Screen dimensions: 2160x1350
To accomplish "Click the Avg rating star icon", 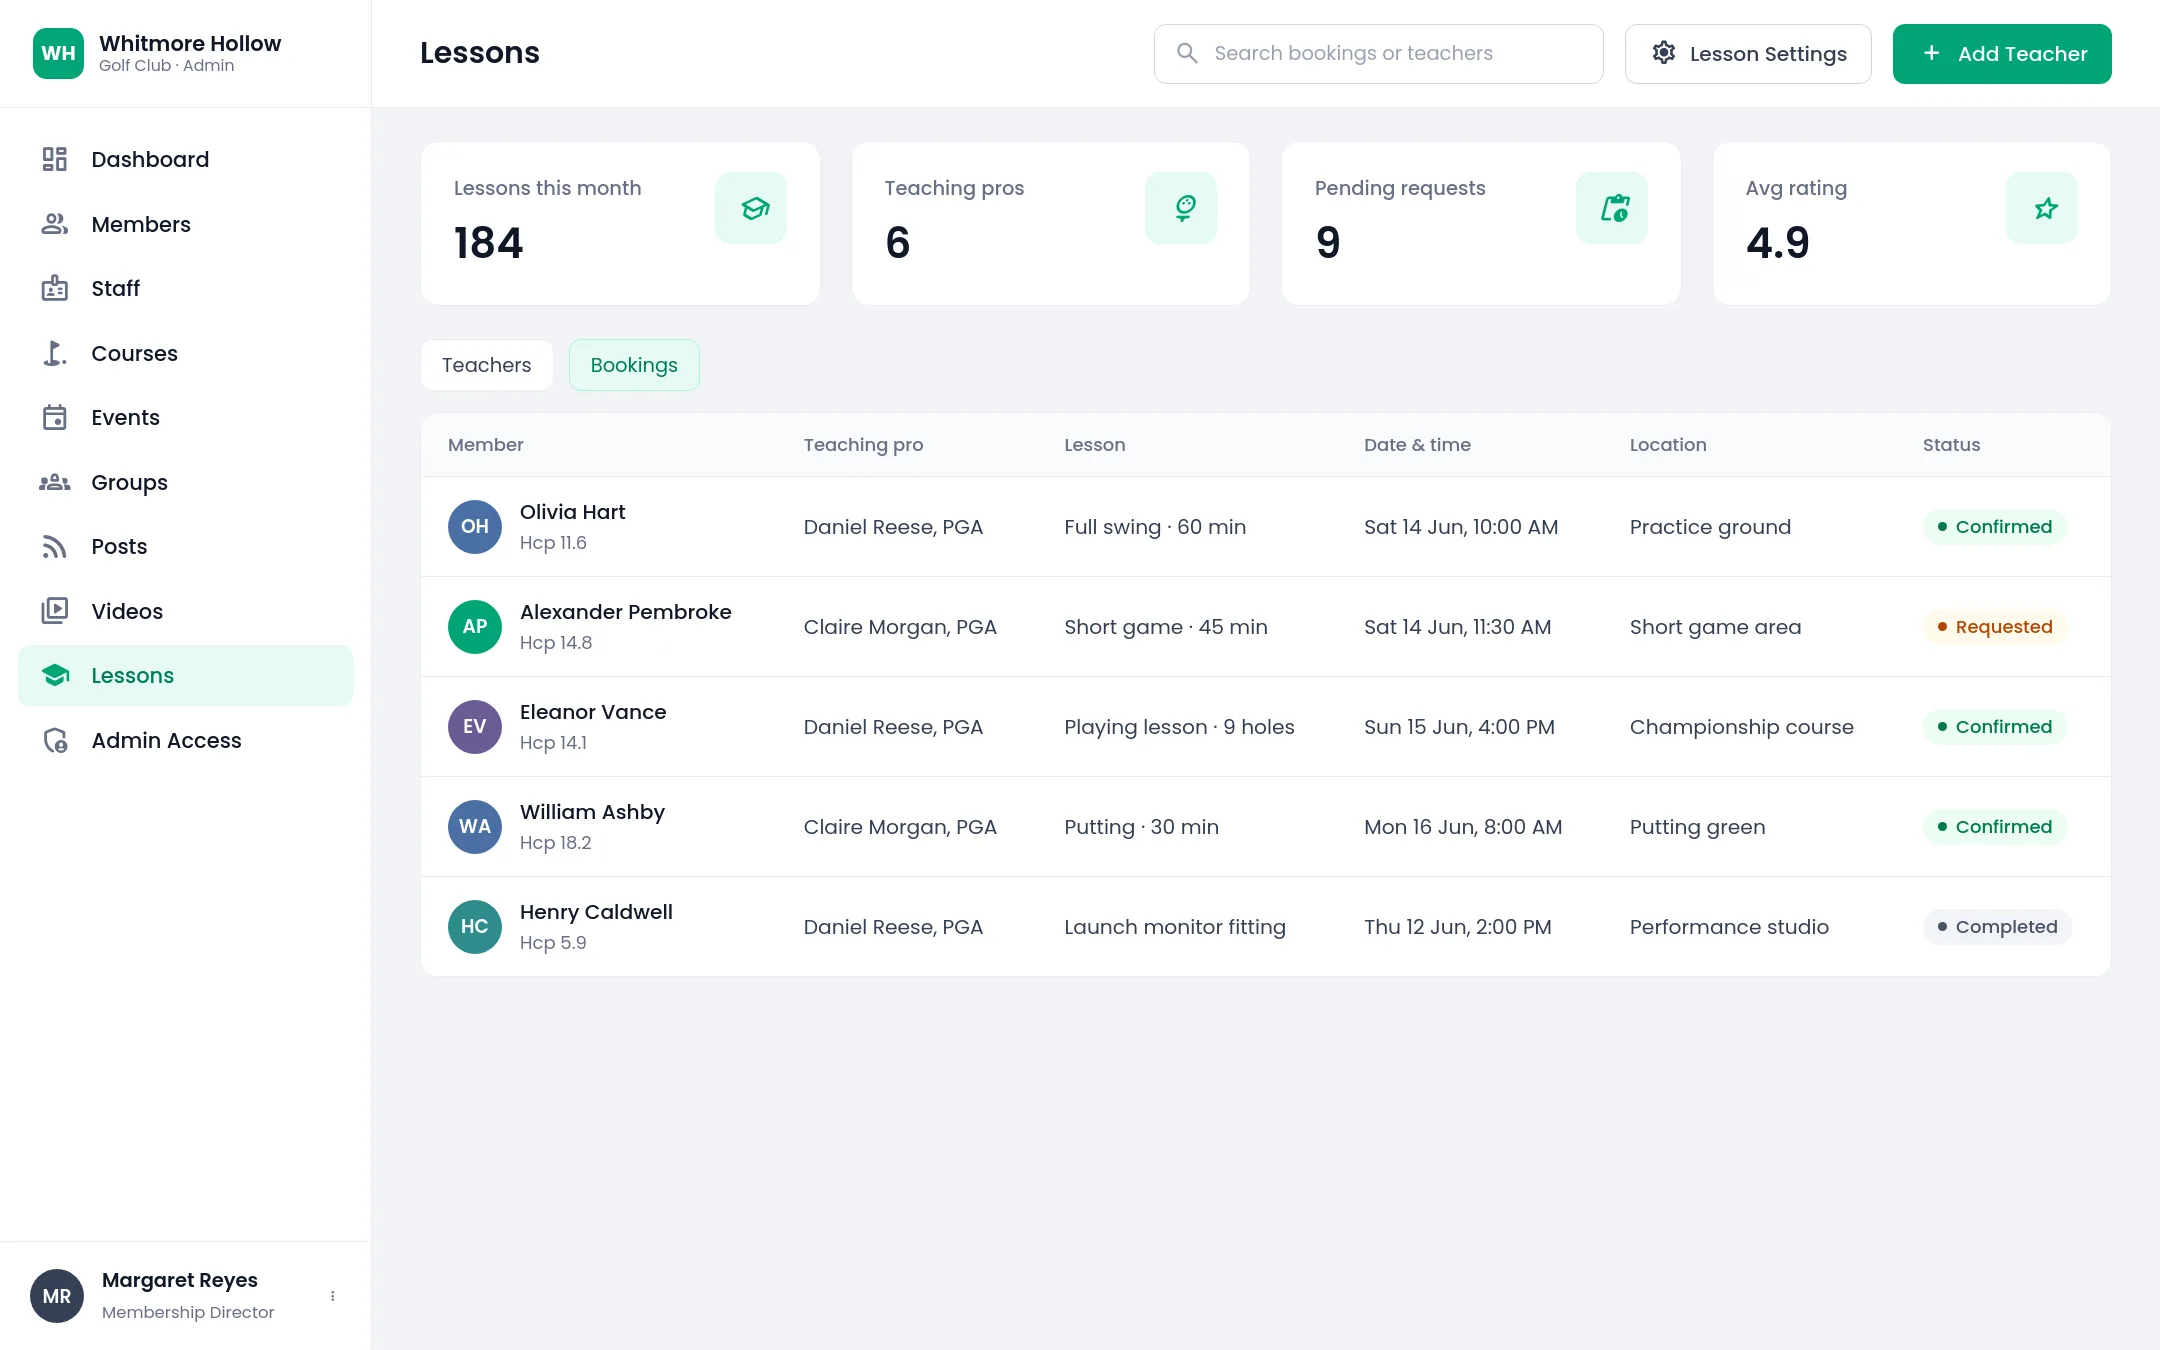I will tap(2042, 208).
